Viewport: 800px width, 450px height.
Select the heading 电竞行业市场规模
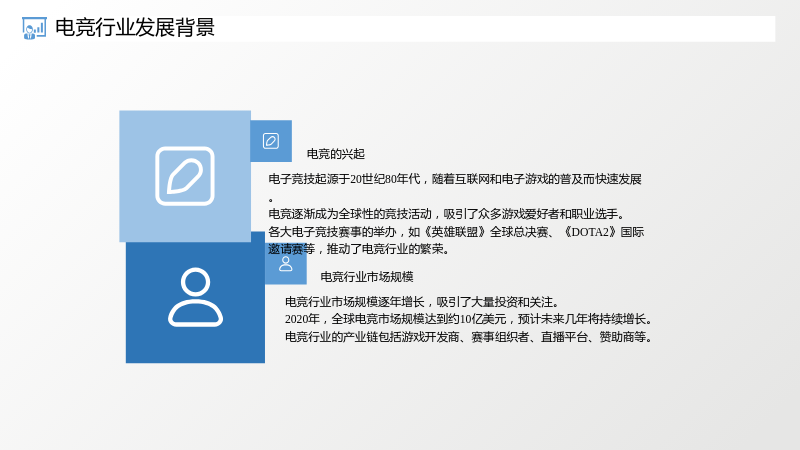pyautogui.click(x=367, y=277)
